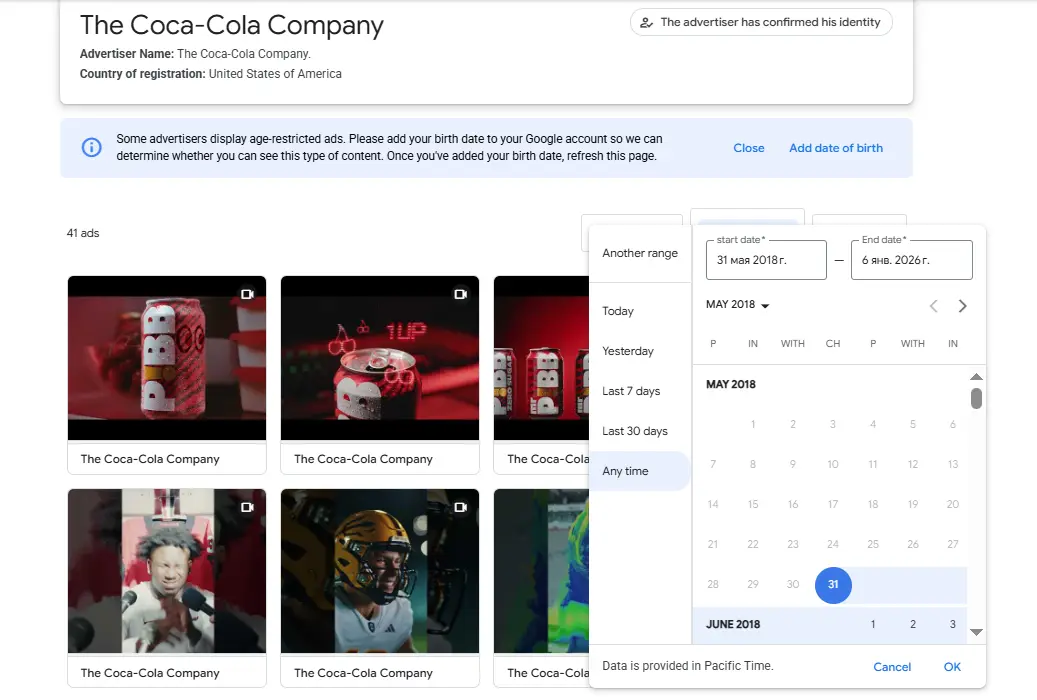
Task: Select the "Any time" date range option
Action: point(623,470)
